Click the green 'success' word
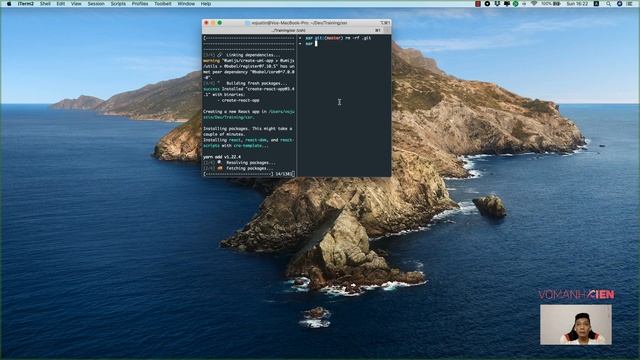This screenshot has width=640, height=360. (211, 89)
